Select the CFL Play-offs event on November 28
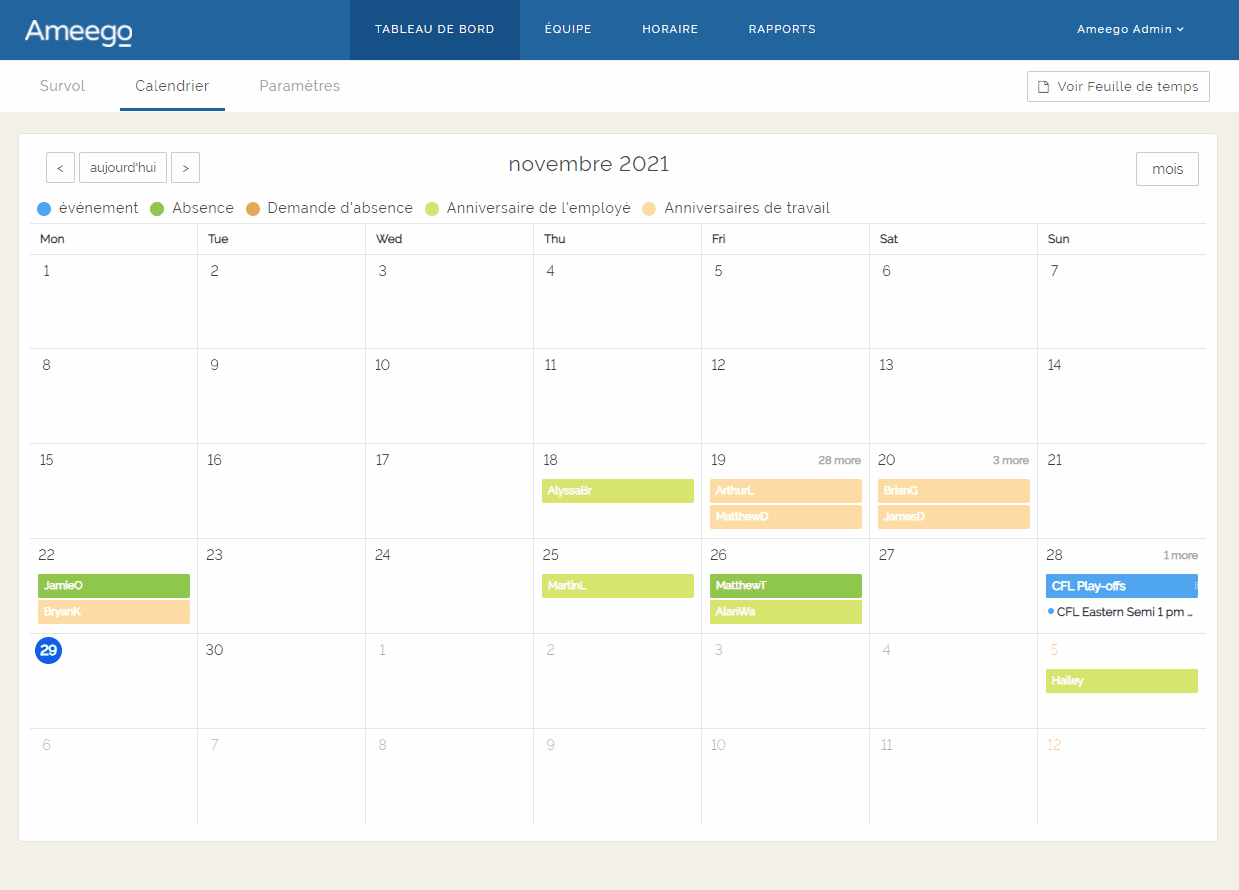 (1120, 585)
